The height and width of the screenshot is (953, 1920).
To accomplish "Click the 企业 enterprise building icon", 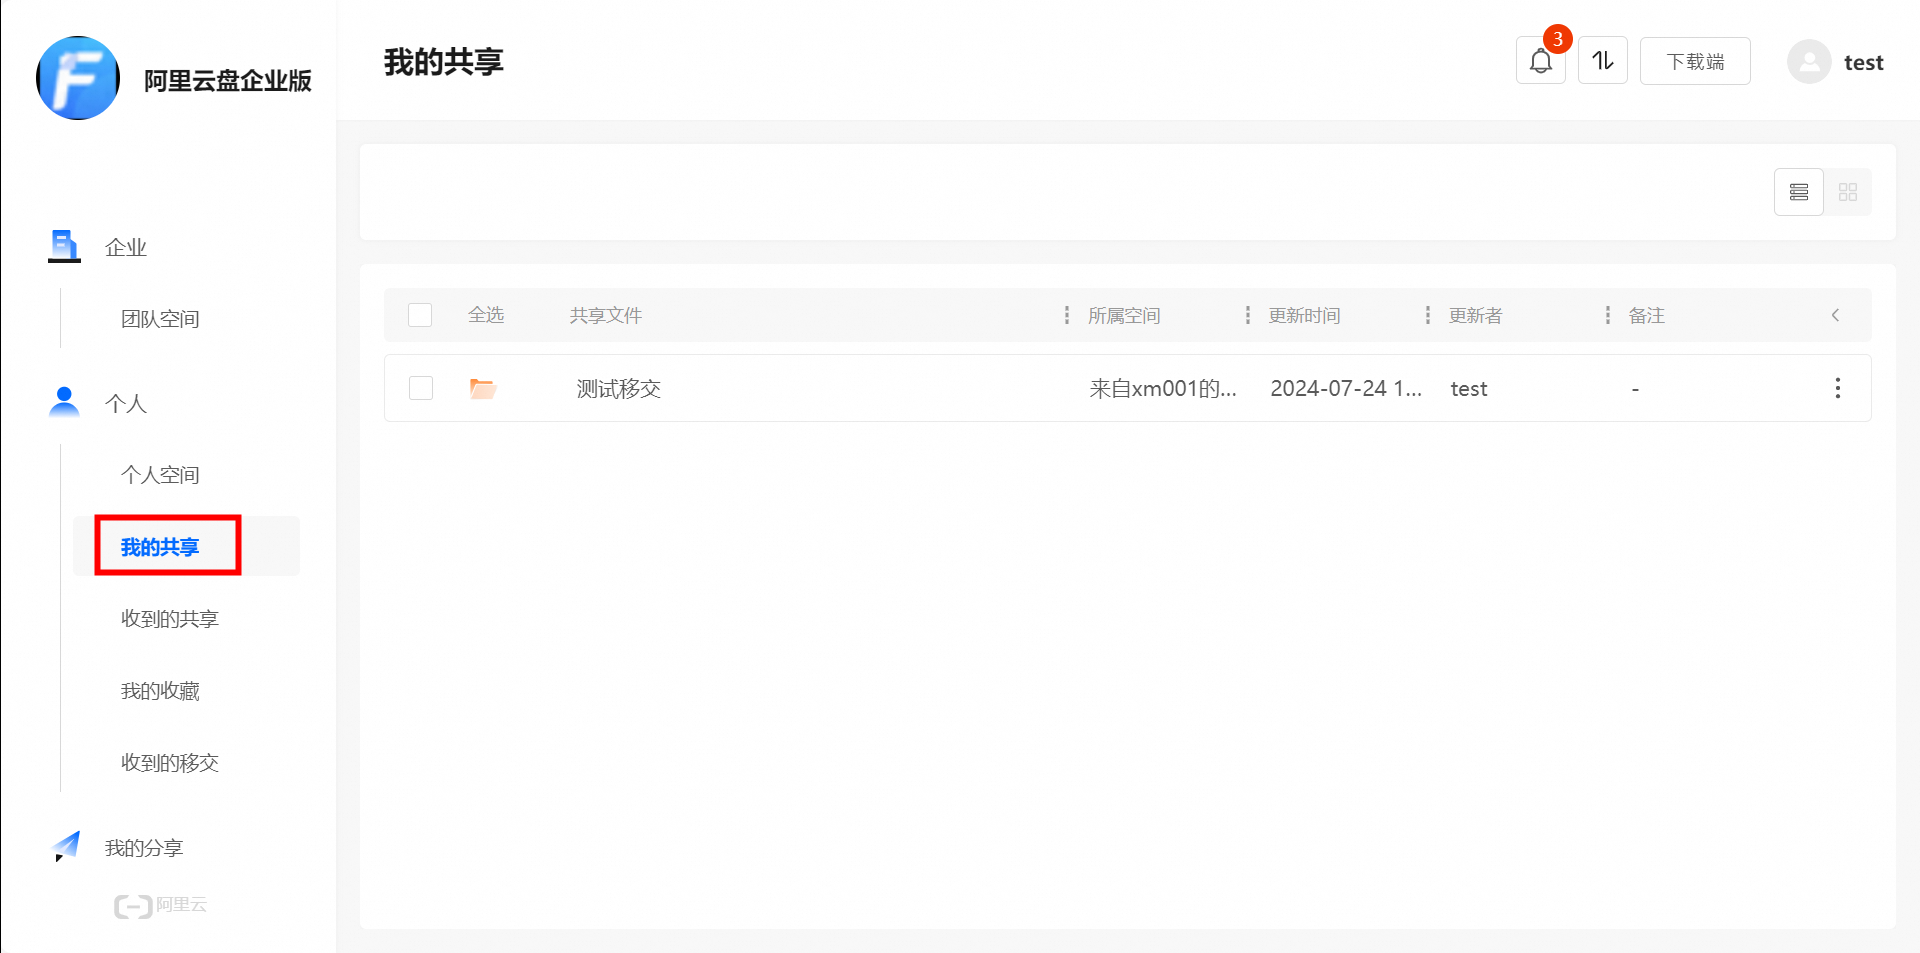I will [x=64, y=246].
